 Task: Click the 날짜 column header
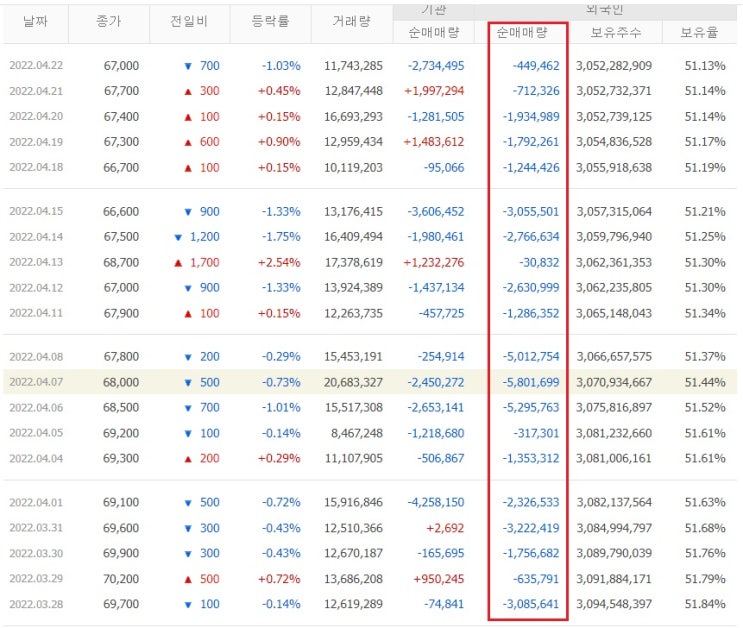point(36,21)
